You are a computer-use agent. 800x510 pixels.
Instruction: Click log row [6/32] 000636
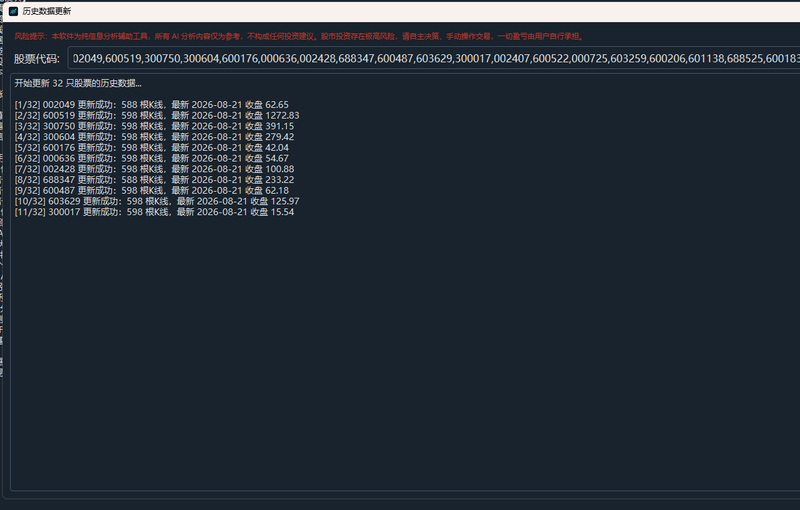(x=152, y=158)
